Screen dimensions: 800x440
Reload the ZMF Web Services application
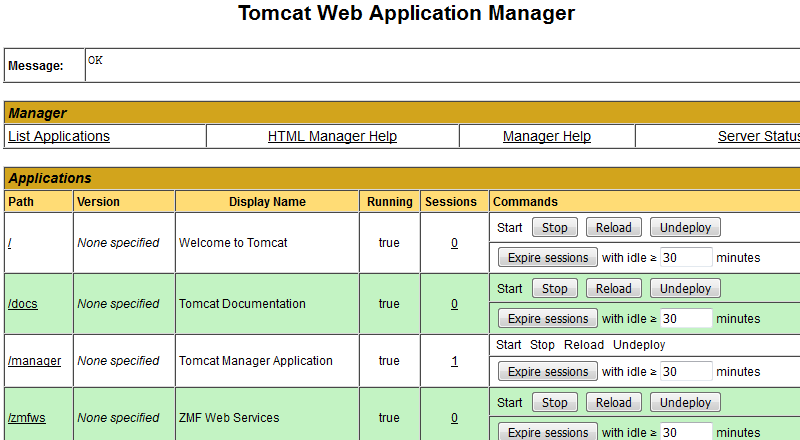click(614, 402)
